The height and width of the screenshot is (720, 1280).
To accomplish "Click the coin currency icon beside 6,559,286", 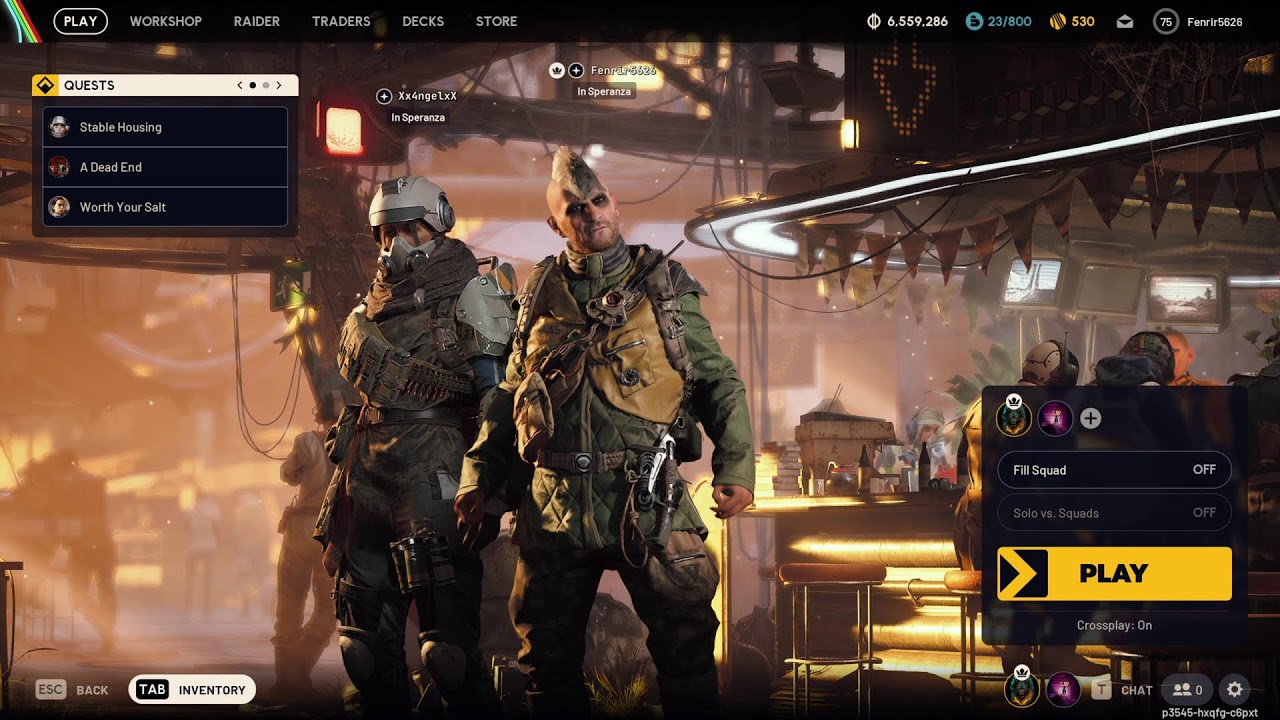I will point(873,21).
